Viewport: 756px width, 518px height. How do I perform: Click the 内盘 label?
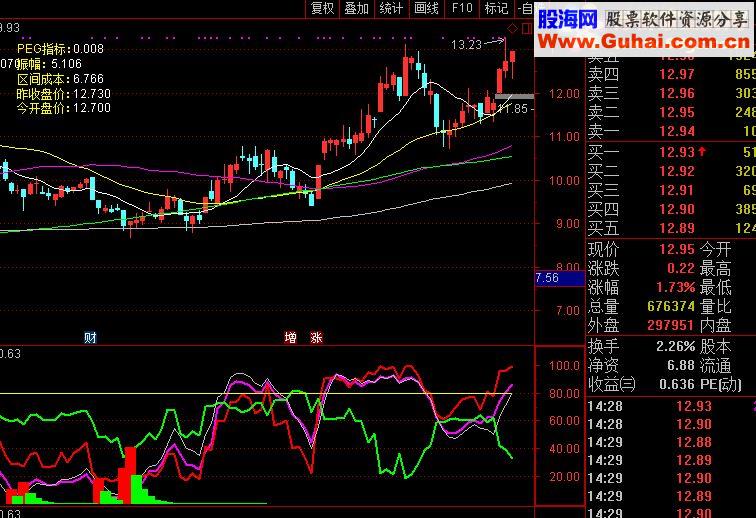coord(716,325)
